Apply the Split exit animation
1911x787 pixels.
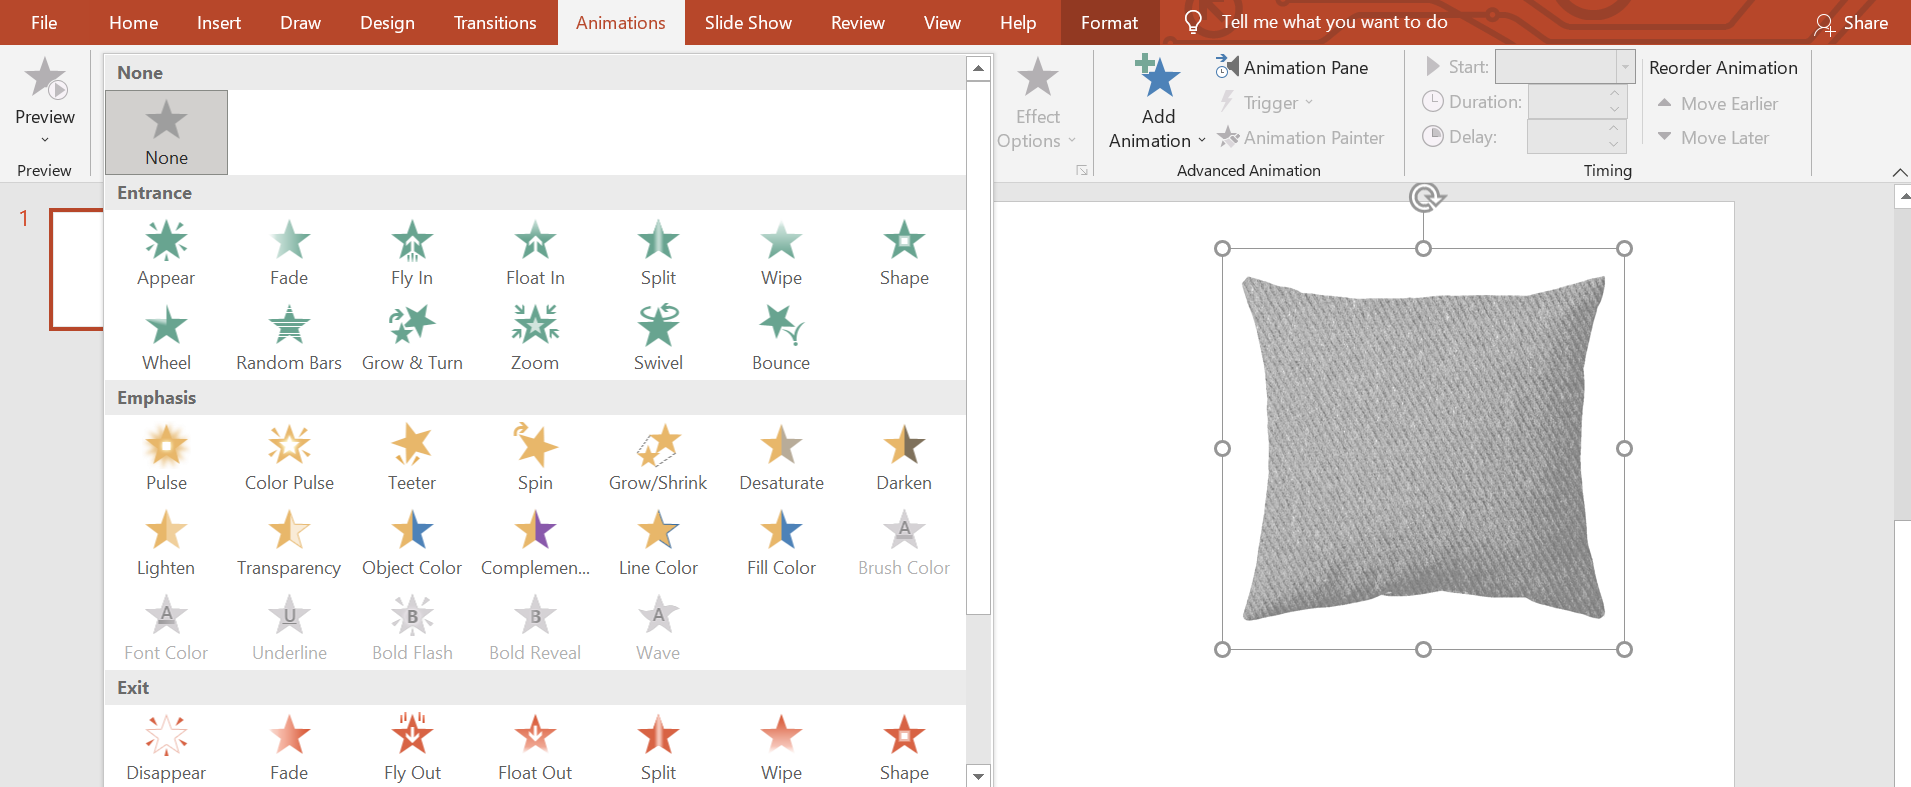point(658,747)
